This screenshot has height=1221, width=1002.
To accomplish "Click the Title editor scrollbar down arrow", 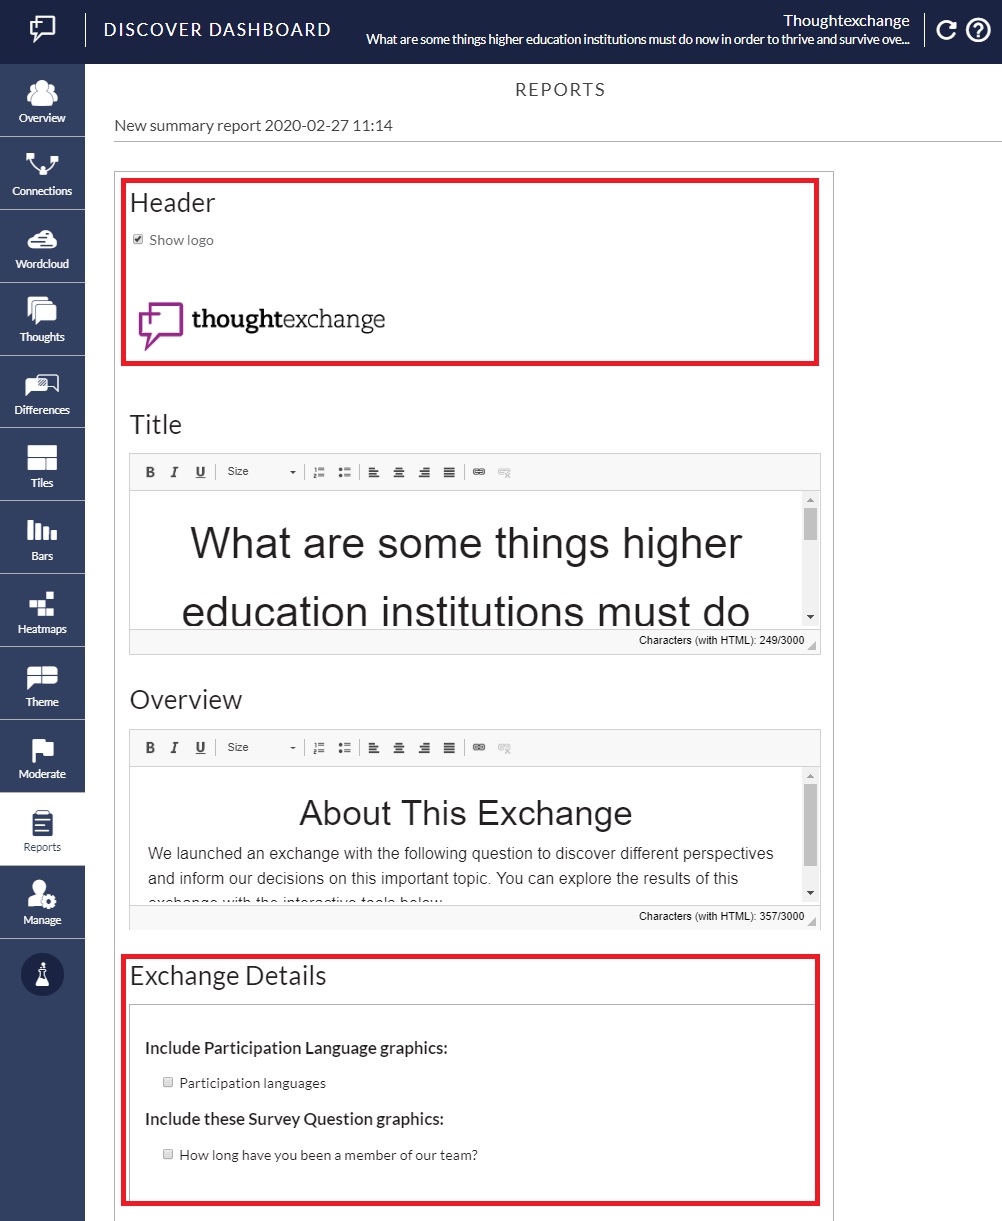I will tap(811, 617).
